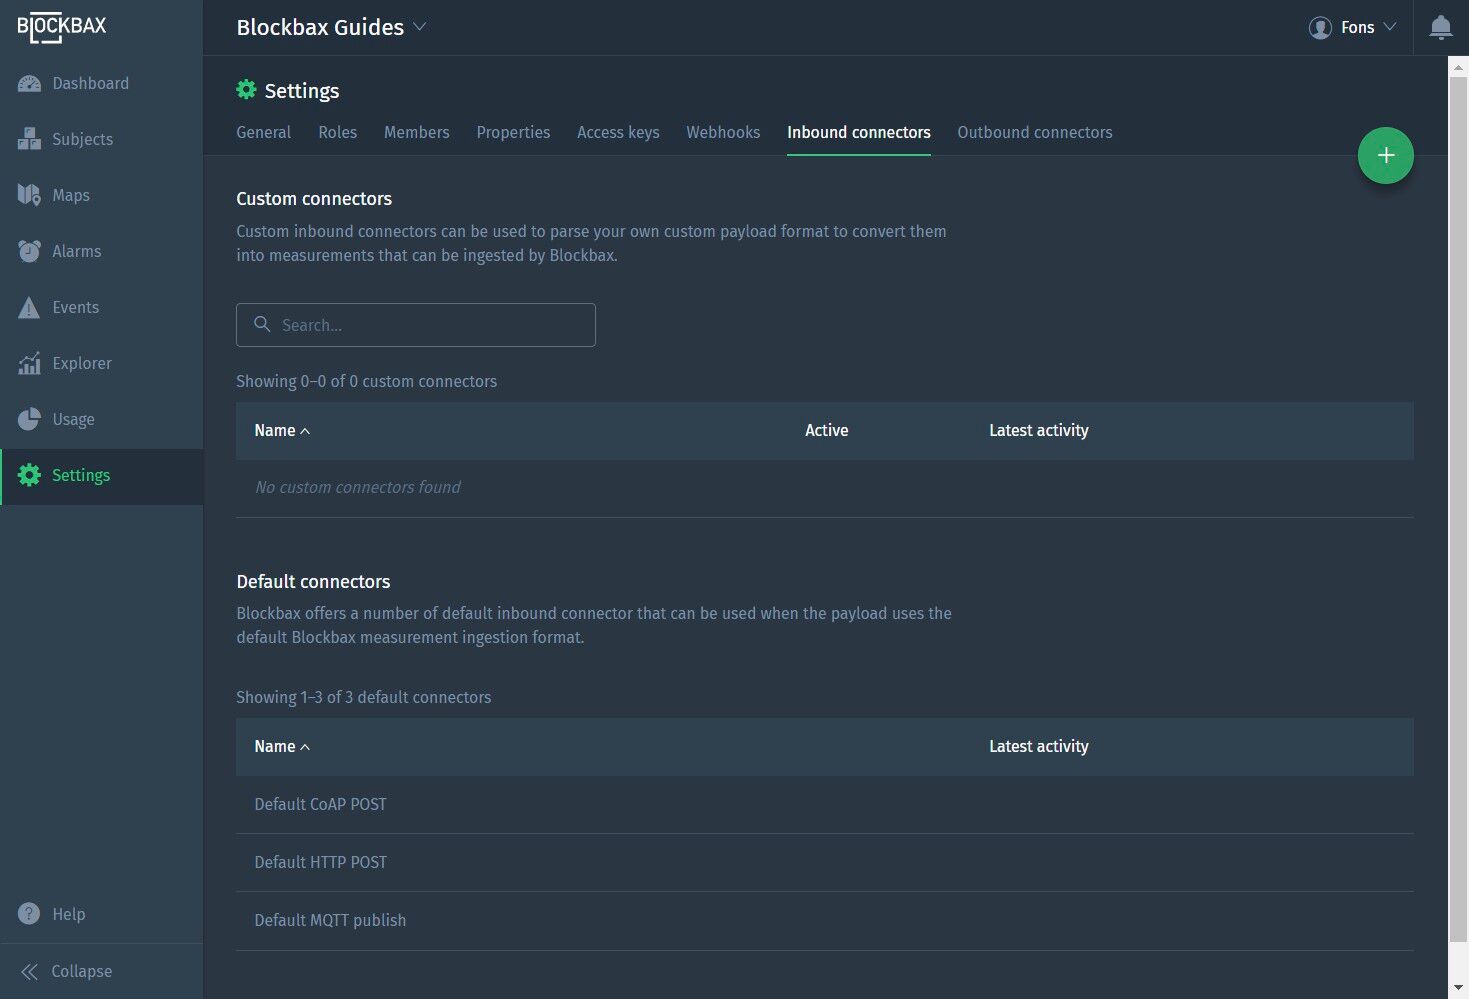Go to the Properties tab
Viewport: 1469px width, 999px height.
(x=513, y=133)
